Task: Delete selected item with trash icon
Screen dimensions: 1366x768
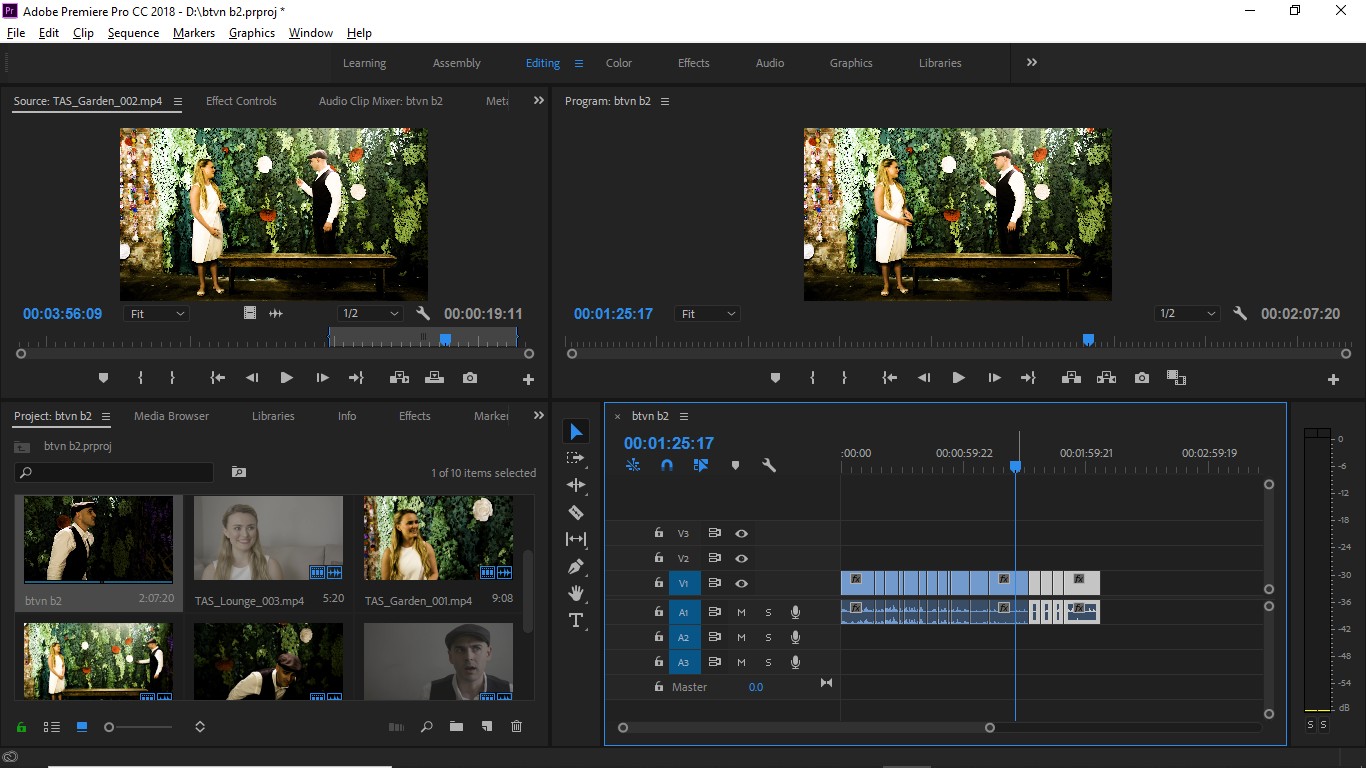Action: pyautogui.click(x=517, y=727)
